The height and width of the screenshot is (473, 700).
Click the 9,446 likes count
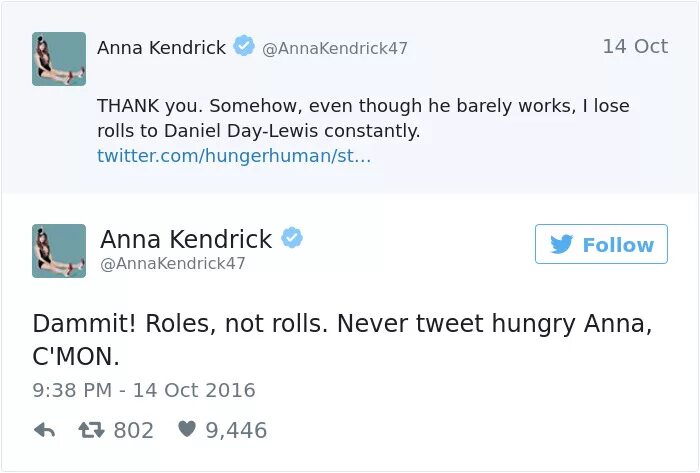pyautogui.click(x=236, y=431)
